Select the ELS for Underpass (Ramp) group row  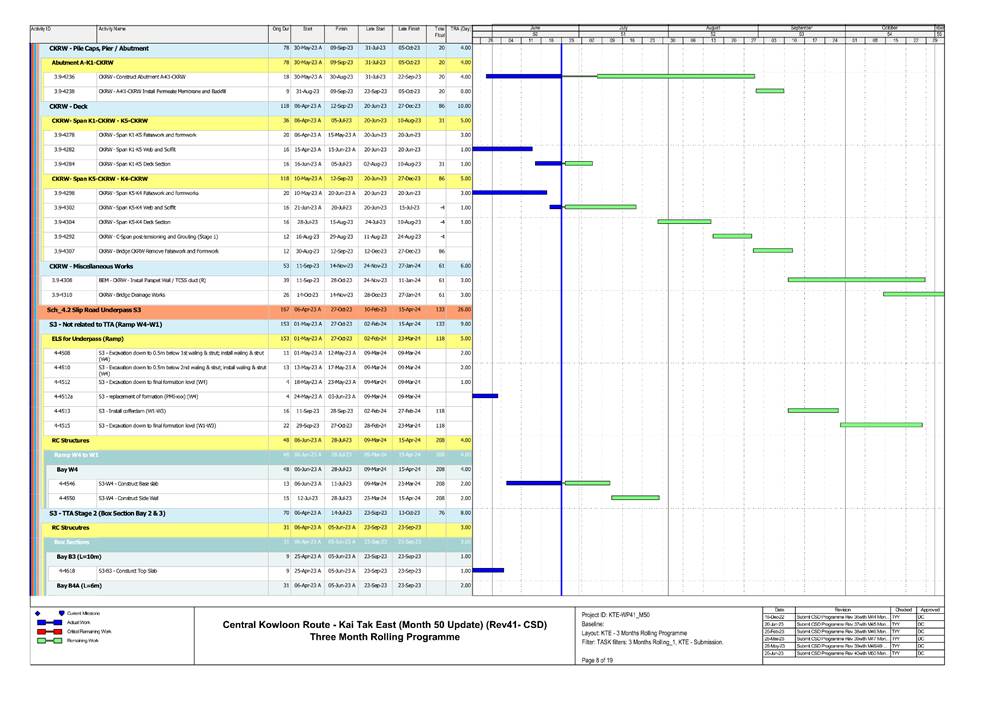[x=101, y=339]
